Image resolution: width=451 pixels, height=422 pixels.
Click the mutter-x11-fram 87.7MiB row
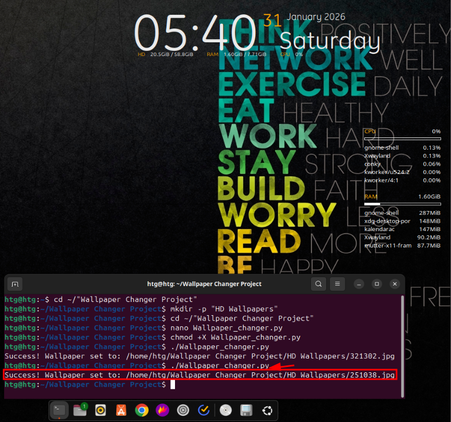pos(402,246)
